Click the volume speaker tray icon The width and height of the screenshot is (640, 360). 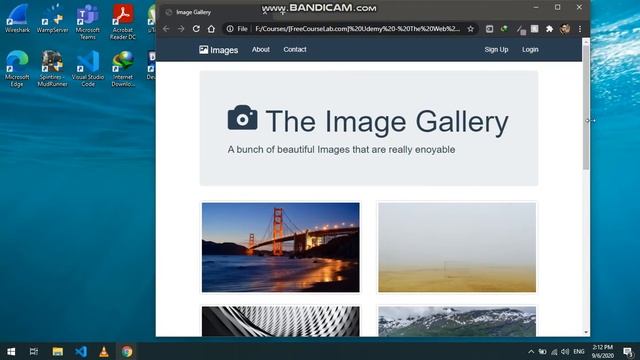pos(565,351)
